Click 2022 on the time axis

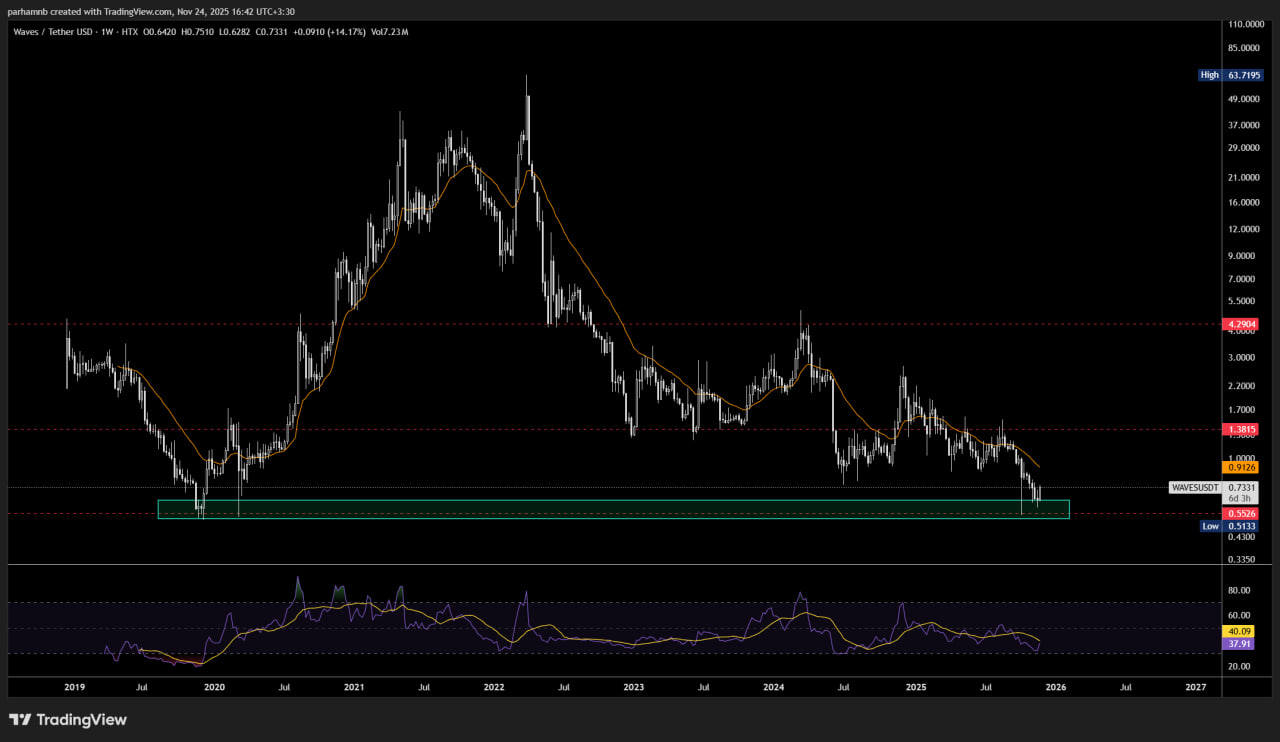tap(493, 687)
